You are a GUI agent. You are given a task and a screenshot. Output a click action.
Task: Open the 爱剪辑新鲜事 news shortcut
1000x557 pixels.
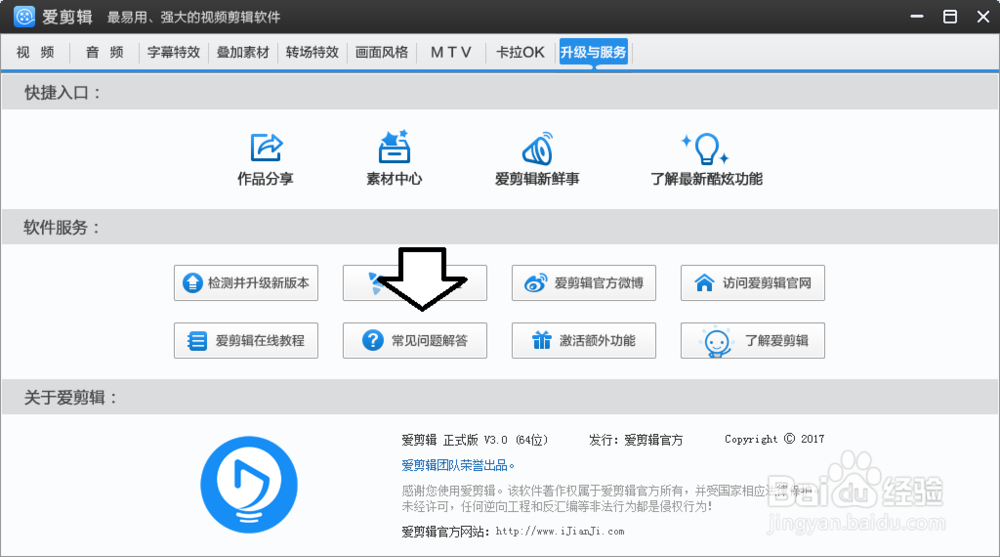(537, 160)
